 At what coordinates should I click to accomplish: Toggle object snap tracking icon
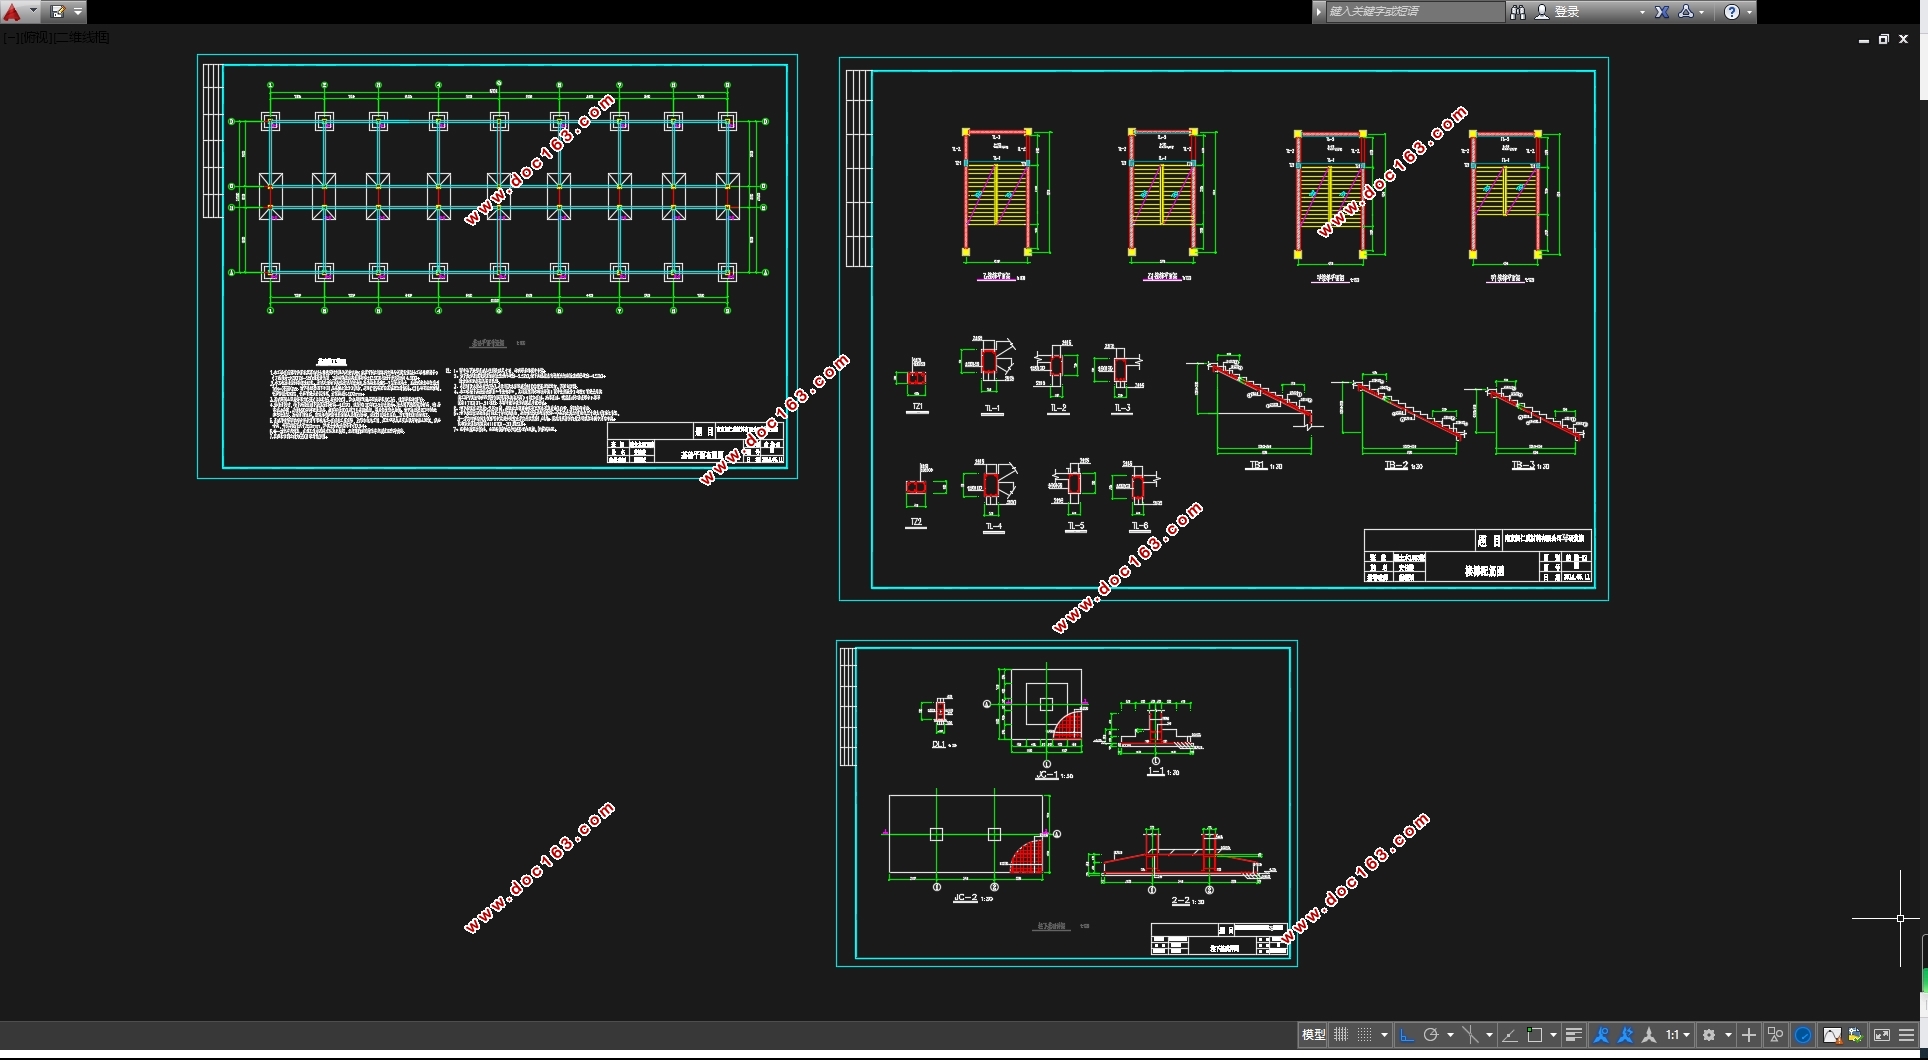coord(1510,1035)
